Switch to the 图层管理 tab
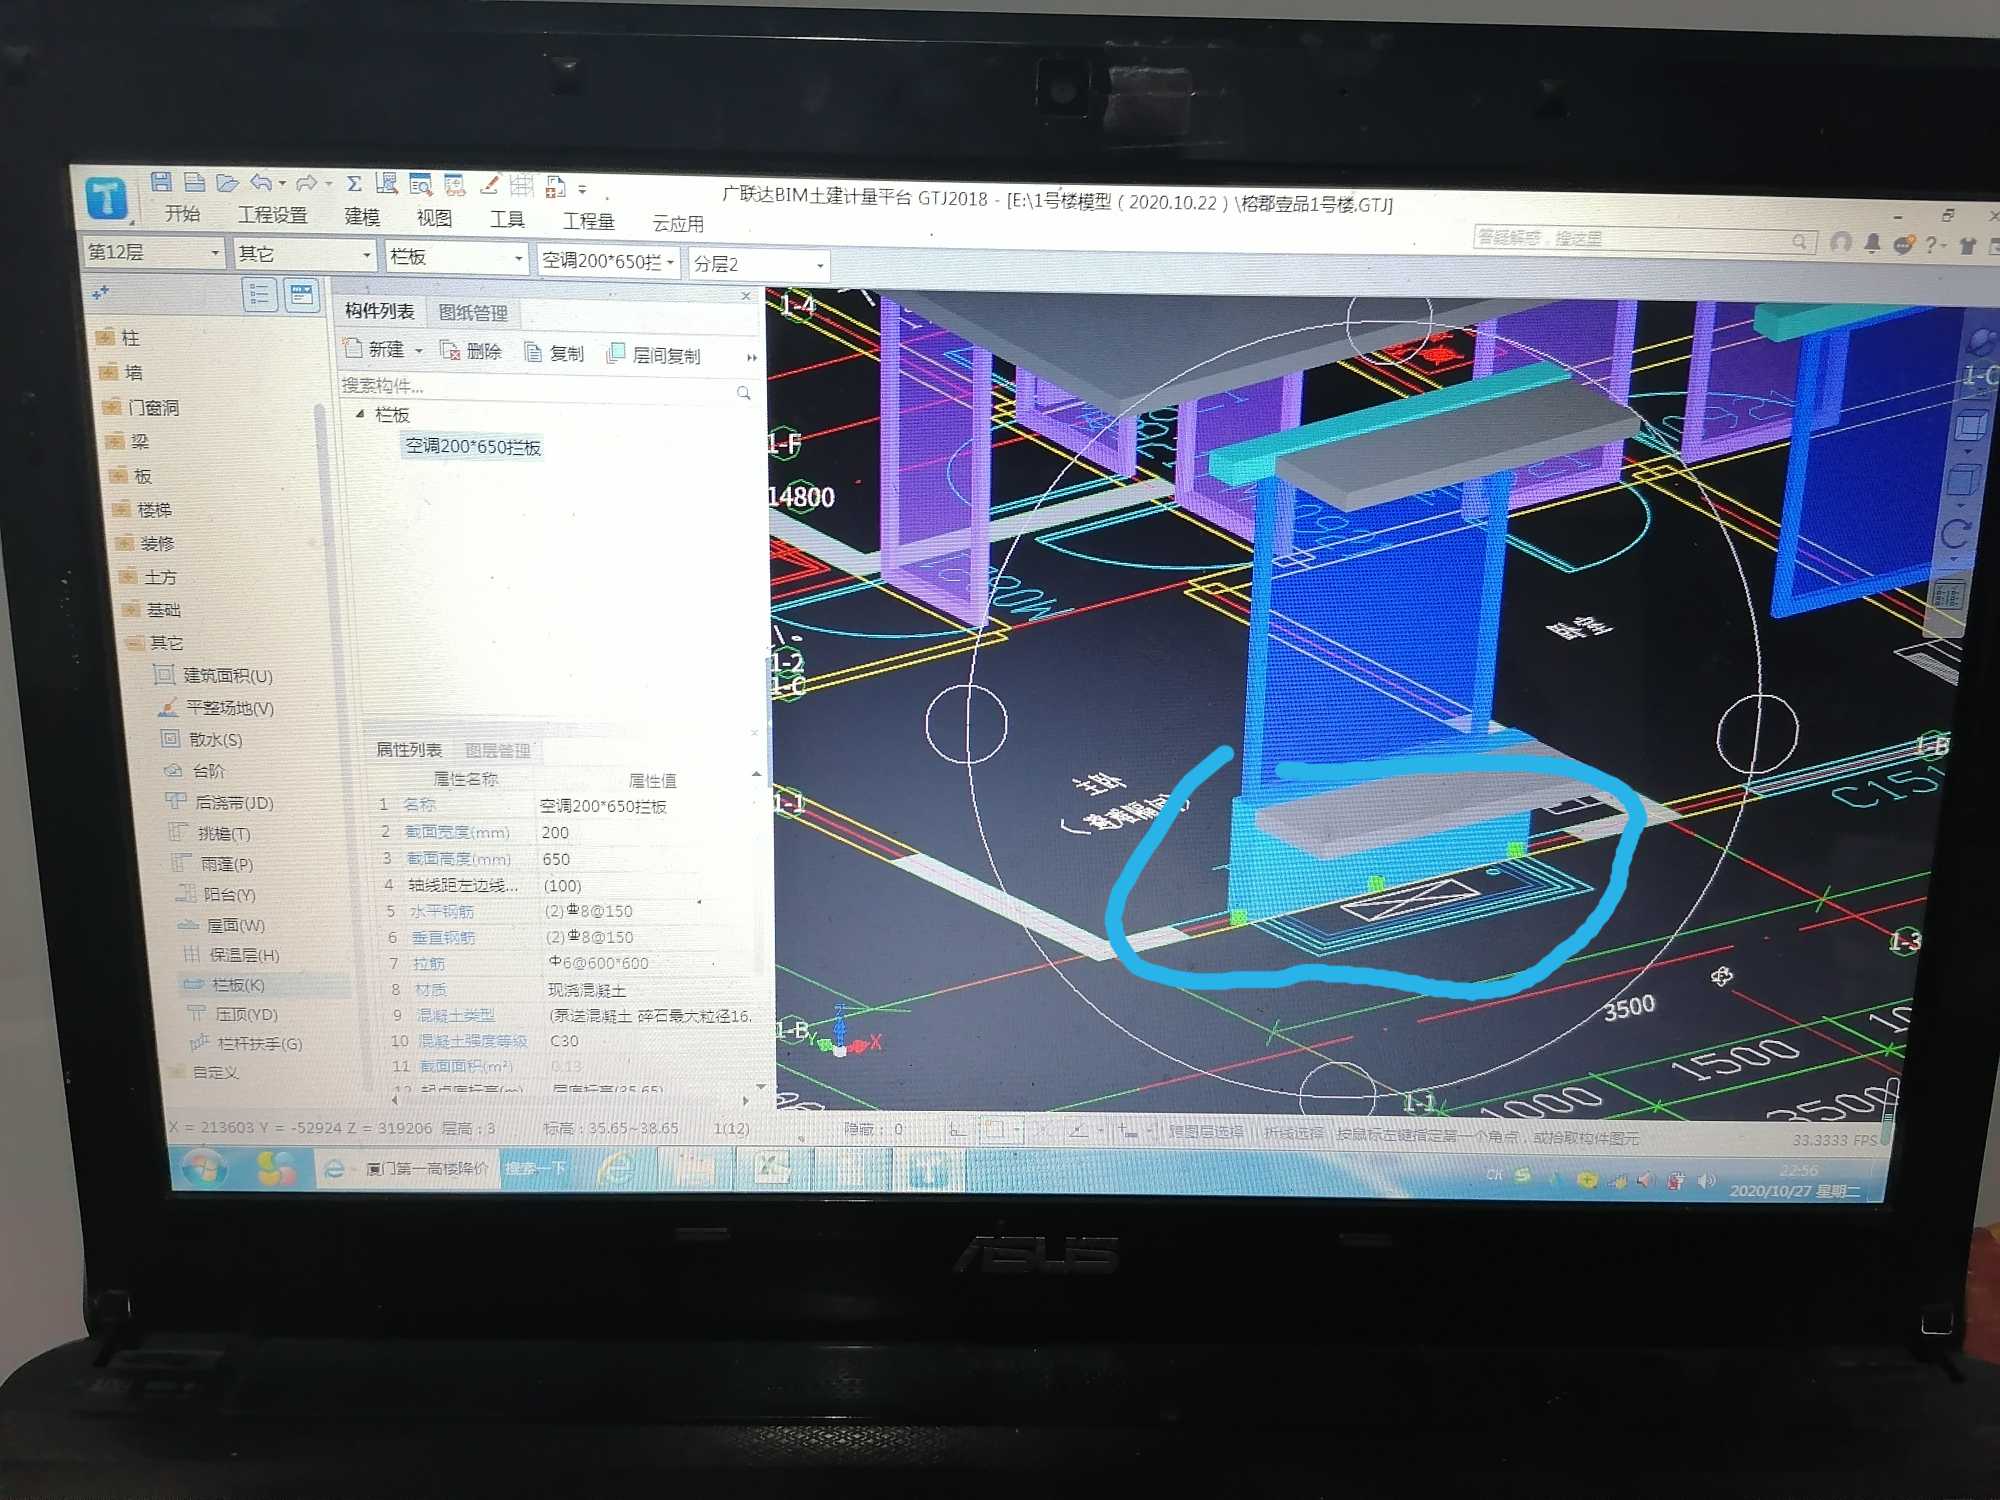 [x=497, y=751]
